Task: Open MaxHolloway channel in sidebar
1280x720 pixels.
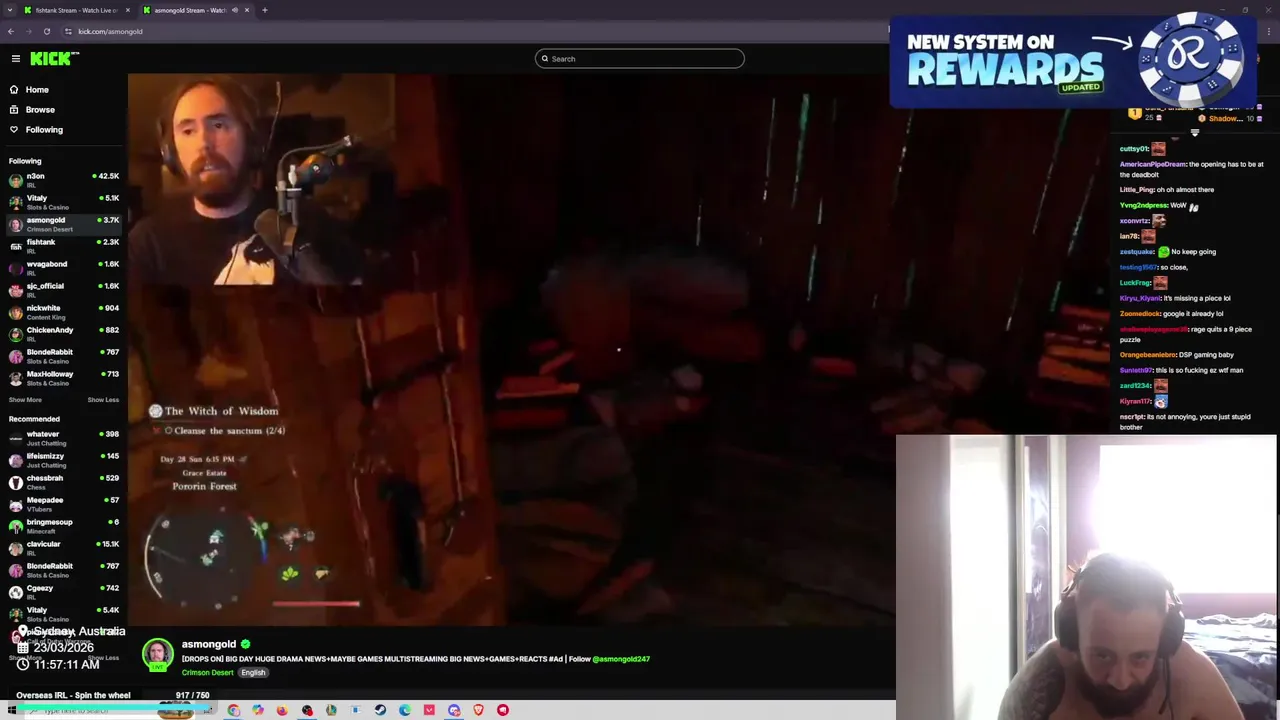Action: click(64, 378)
